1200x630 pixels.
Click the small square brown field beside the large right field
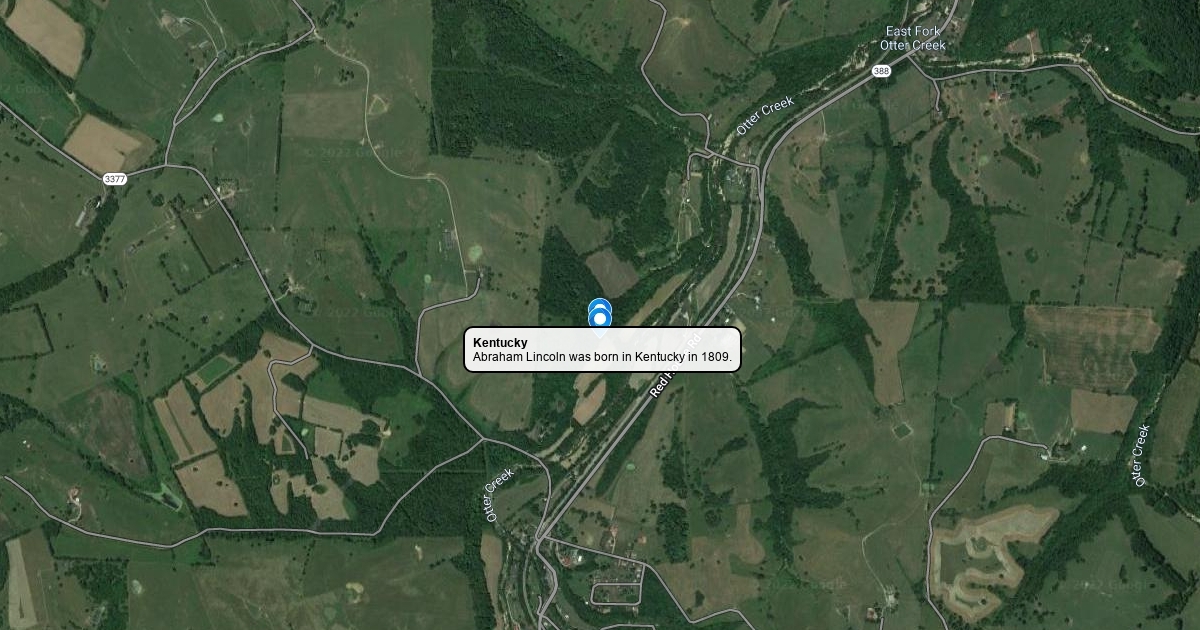[x=1104, y=411]
